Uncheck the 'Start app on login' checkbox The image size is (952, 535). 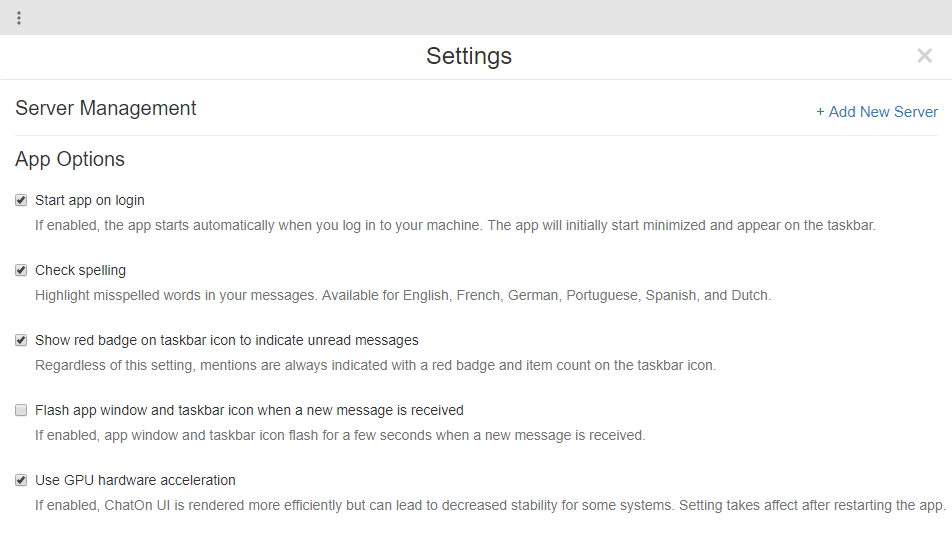click(x=21, y=200)
